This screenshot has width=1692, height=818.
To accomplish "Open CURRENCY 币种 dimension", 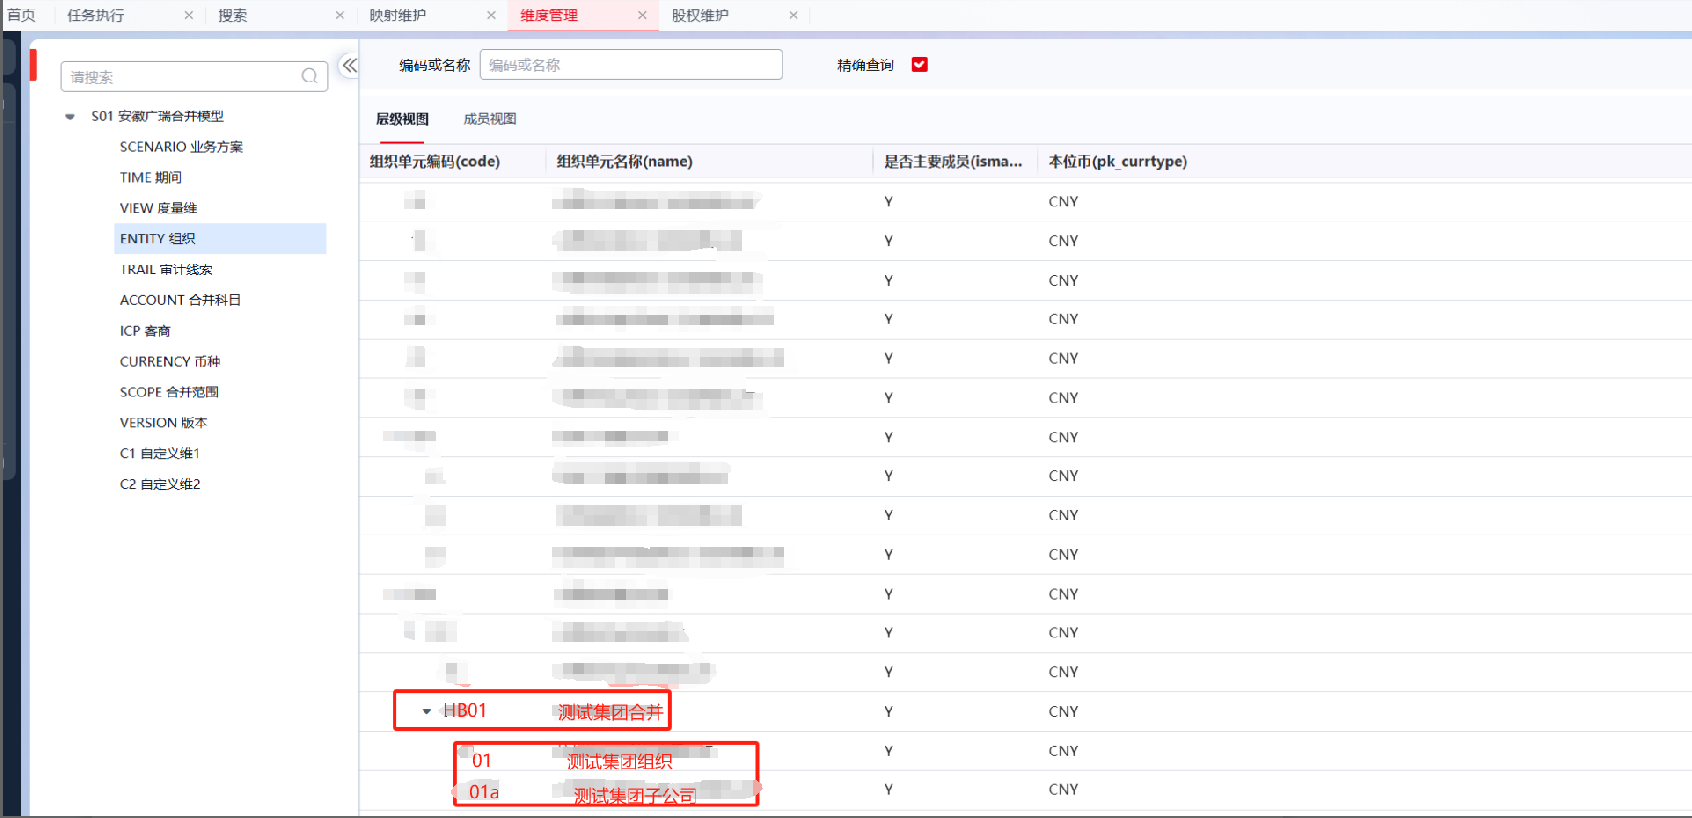I will [169, 362].
